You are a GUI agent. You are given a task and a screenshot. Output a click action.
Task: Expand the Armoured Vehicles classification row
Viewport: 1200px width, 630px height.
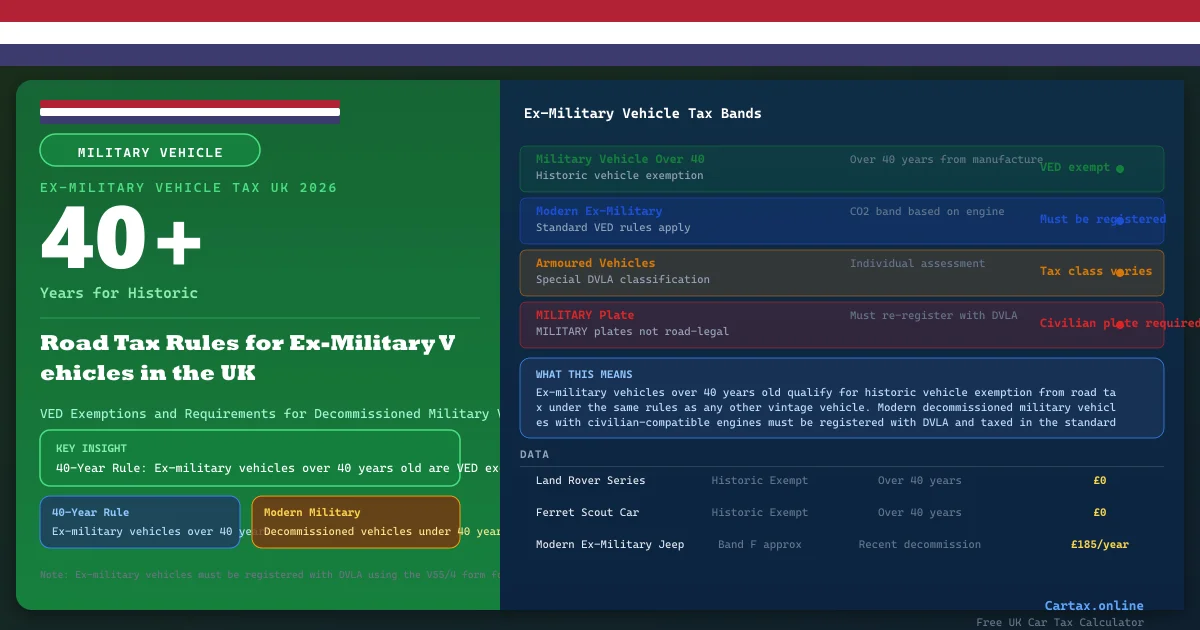[x=841, y=272]
